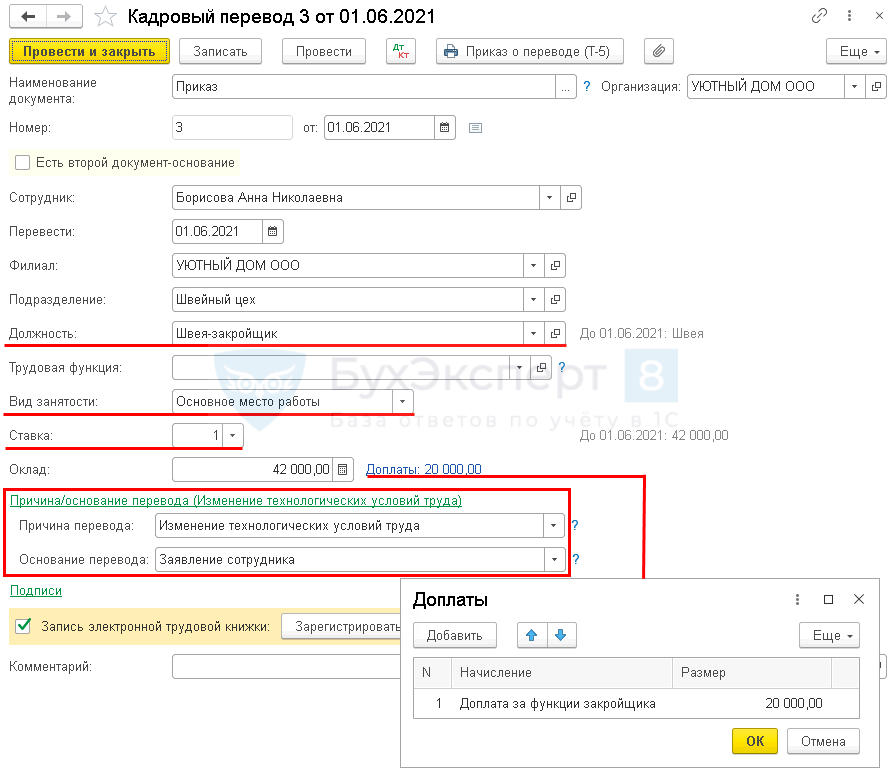Open the Дт/Кт postings icon
The width and height of the screenshot is (892, 781).
pyautogui.click(x=400, y=51)
